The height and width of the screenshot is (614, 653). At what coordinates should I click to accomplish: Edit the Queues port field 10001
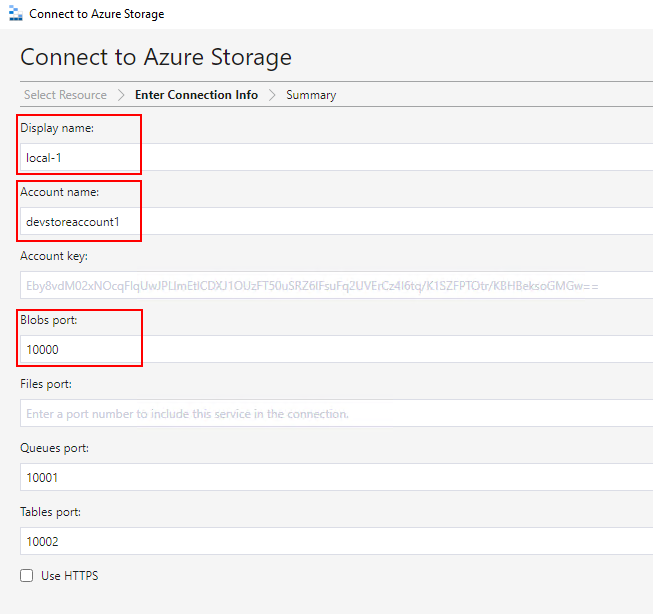(x=336, y=477)
